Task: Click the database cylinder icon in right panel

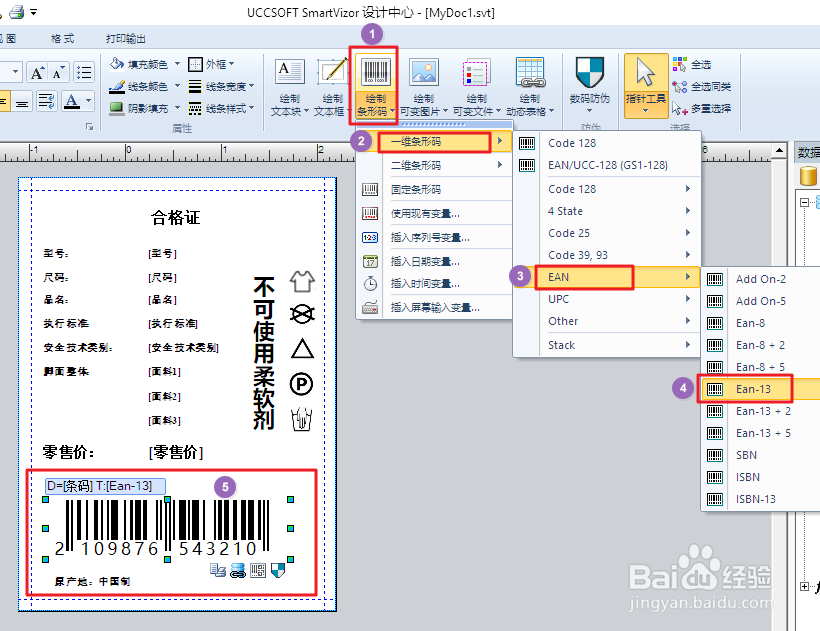Action: point(808,176)
